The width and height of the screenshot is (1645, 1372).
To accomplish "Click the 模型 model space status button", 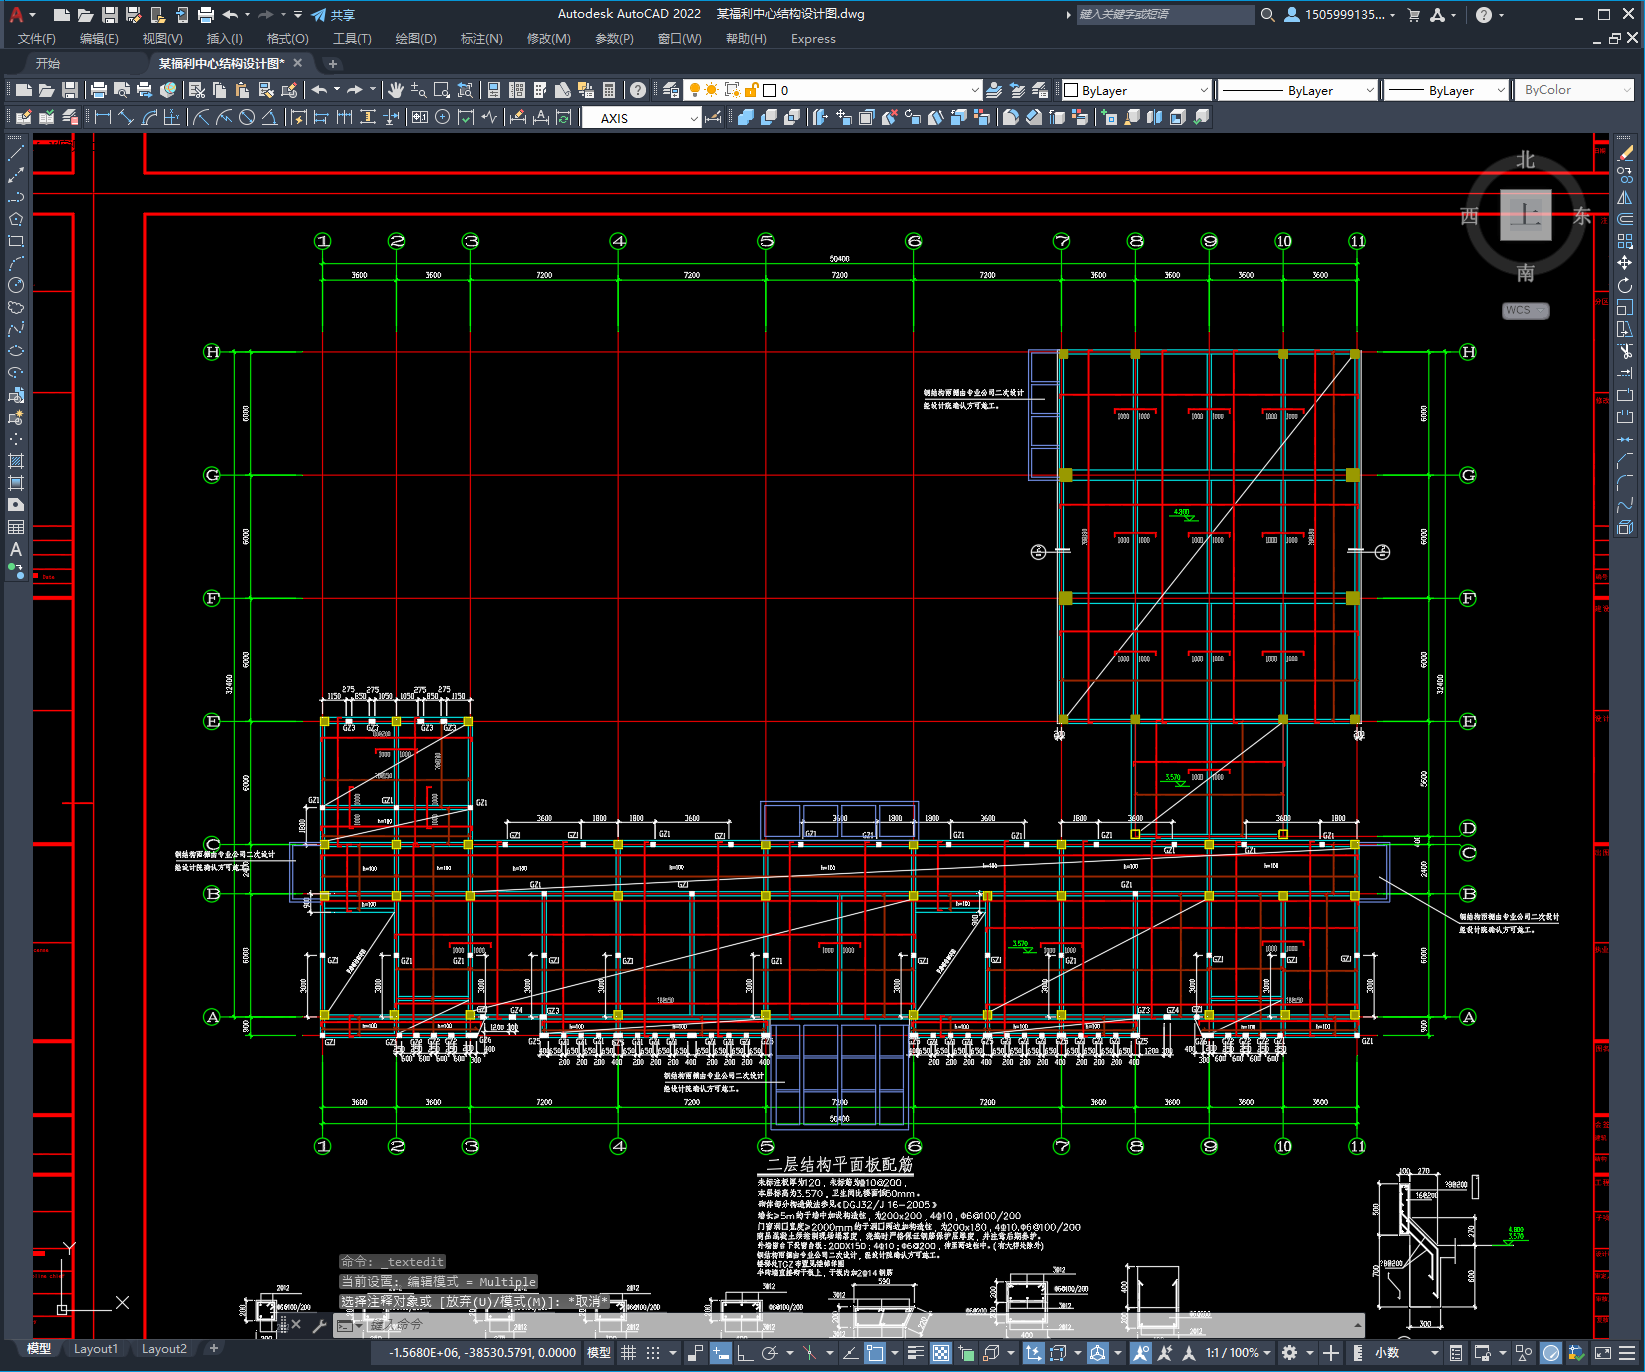I will [x=599, y=1352].
